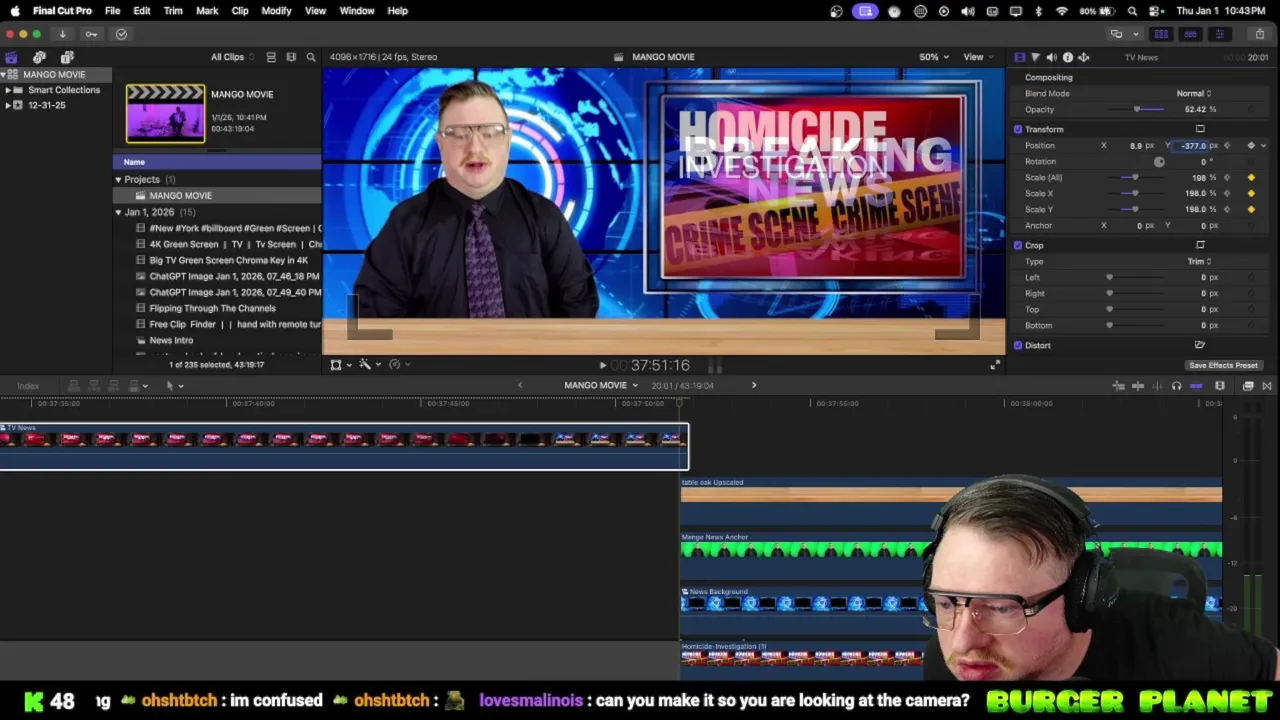Show the Libraries sidebar clapper icon
Viewport: 1280px width, 720px height.
[11, 57]
